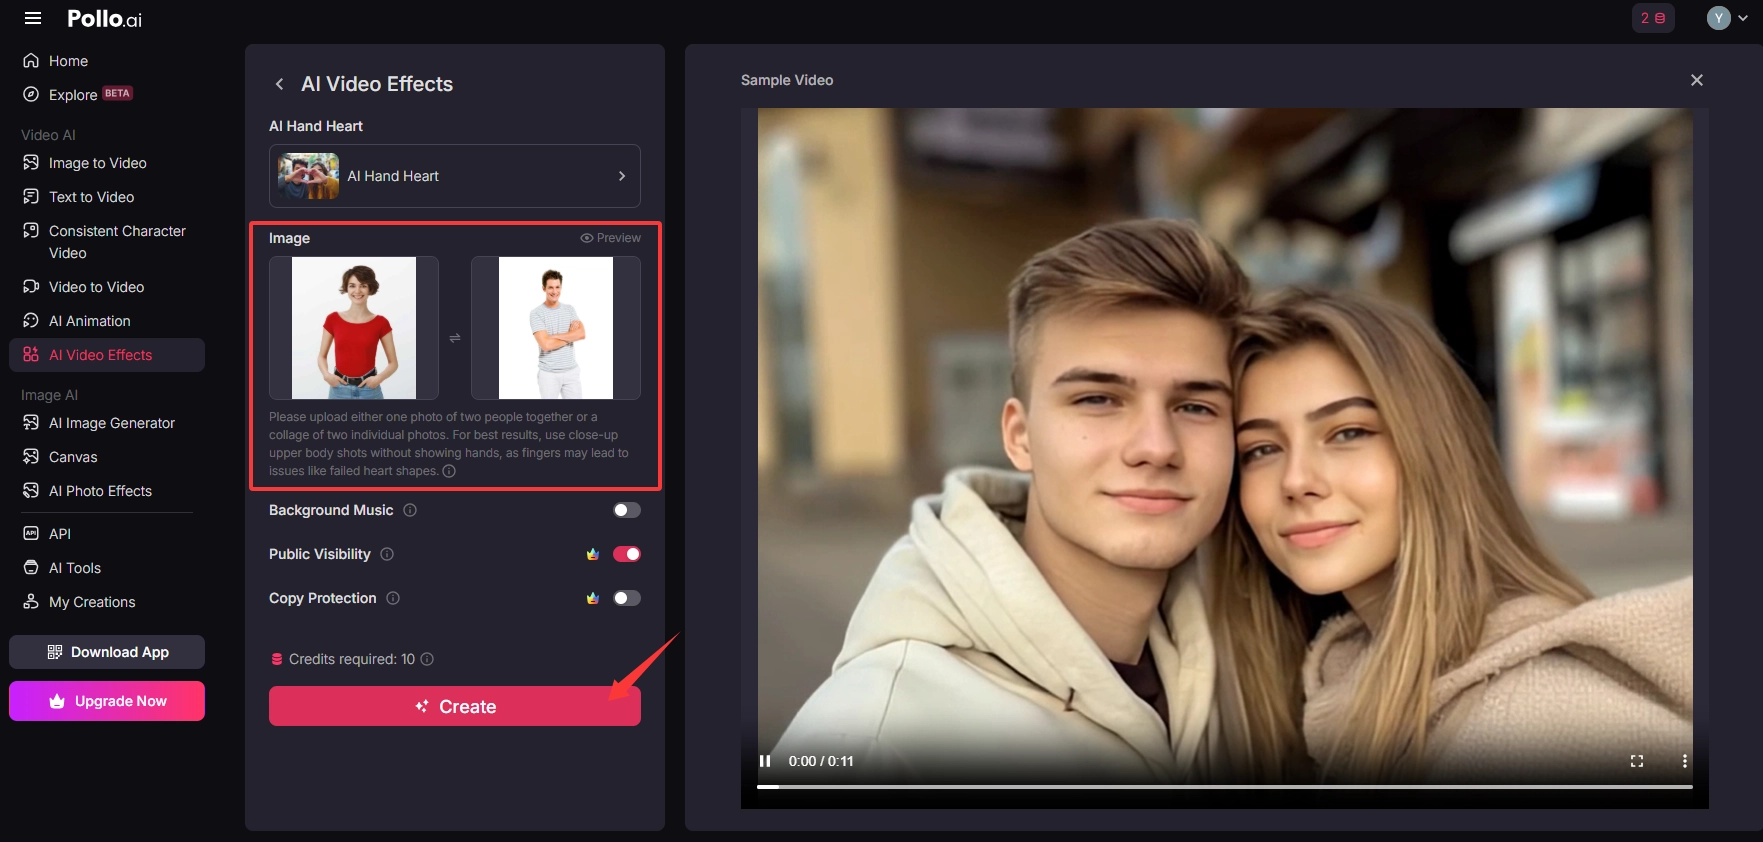The image size is (1763, 842).
Task: Expand the account dropdown chevron
Action: 1743,18
